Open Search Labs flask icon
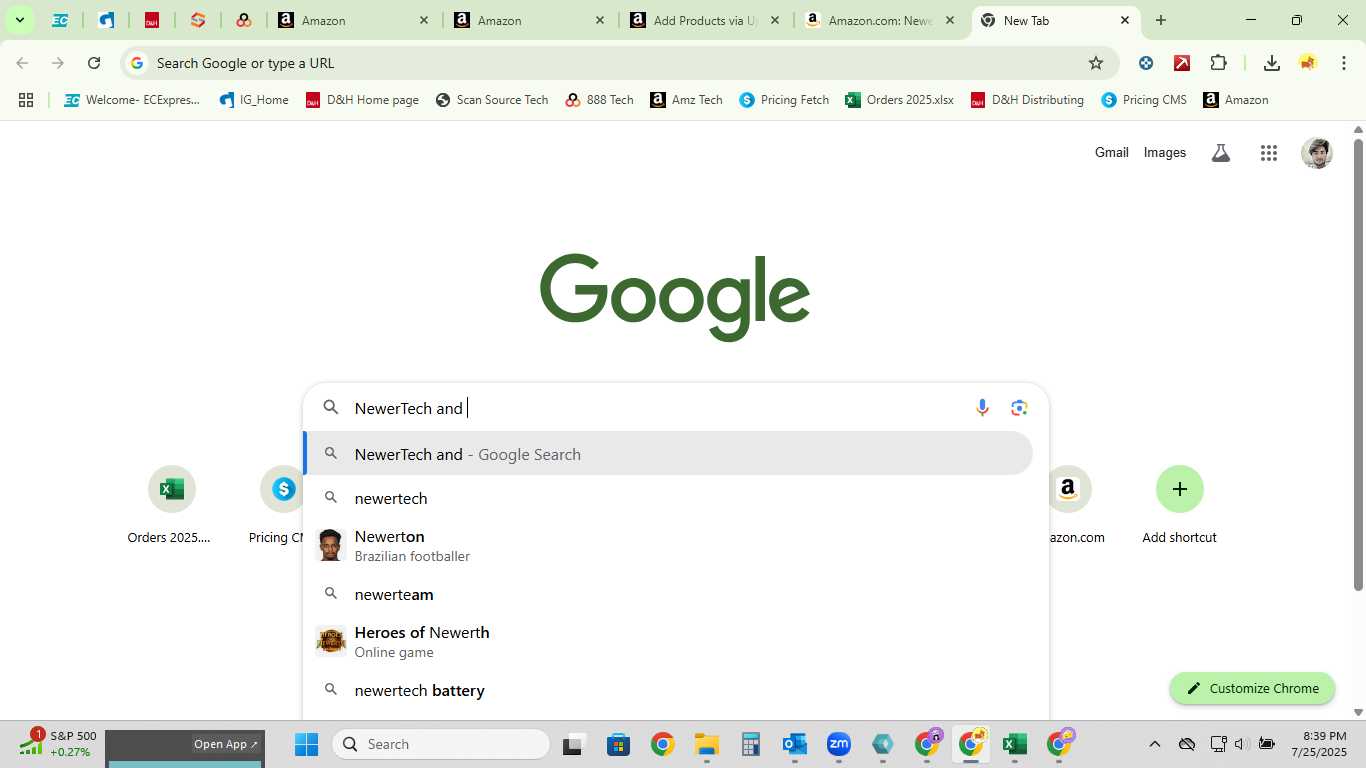Viewport: 1366px width, 768px height. [x=1220, y=153]
